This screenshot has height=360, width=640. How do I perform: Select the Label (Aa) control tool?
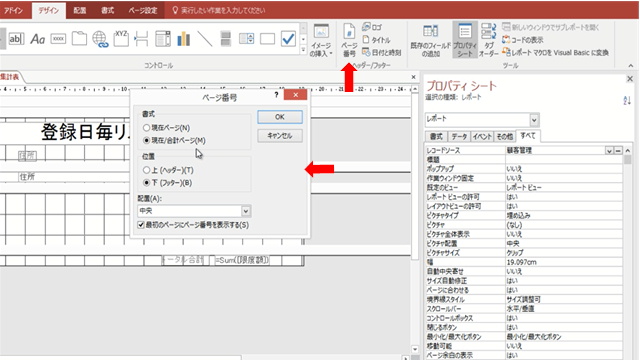(38, 39)
